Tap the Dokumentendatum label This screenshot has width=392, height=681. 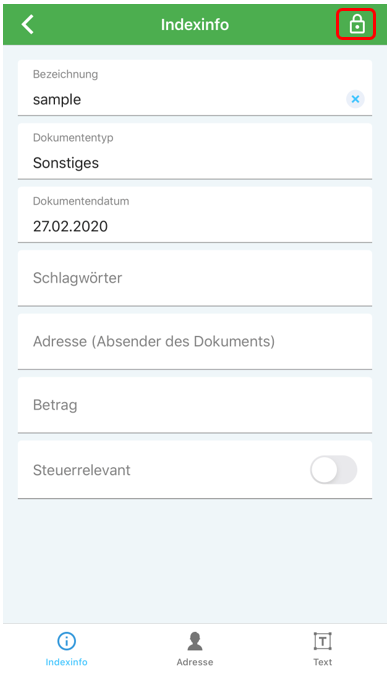coord(81,202)
